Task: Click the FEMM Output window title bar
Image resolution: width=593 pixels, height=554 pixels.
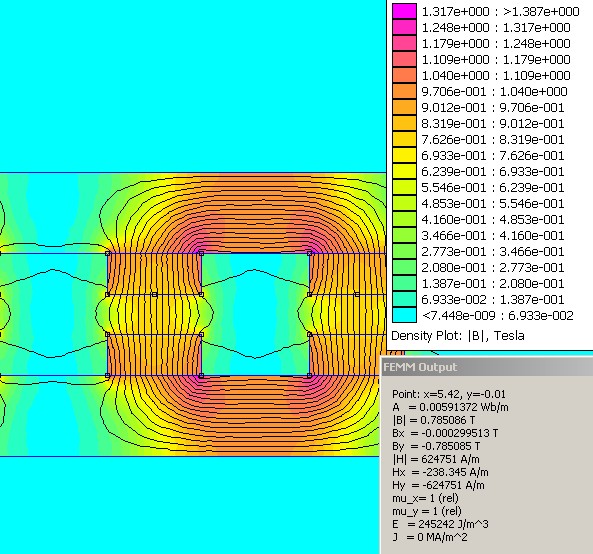Action: click(x=487, y=367)
